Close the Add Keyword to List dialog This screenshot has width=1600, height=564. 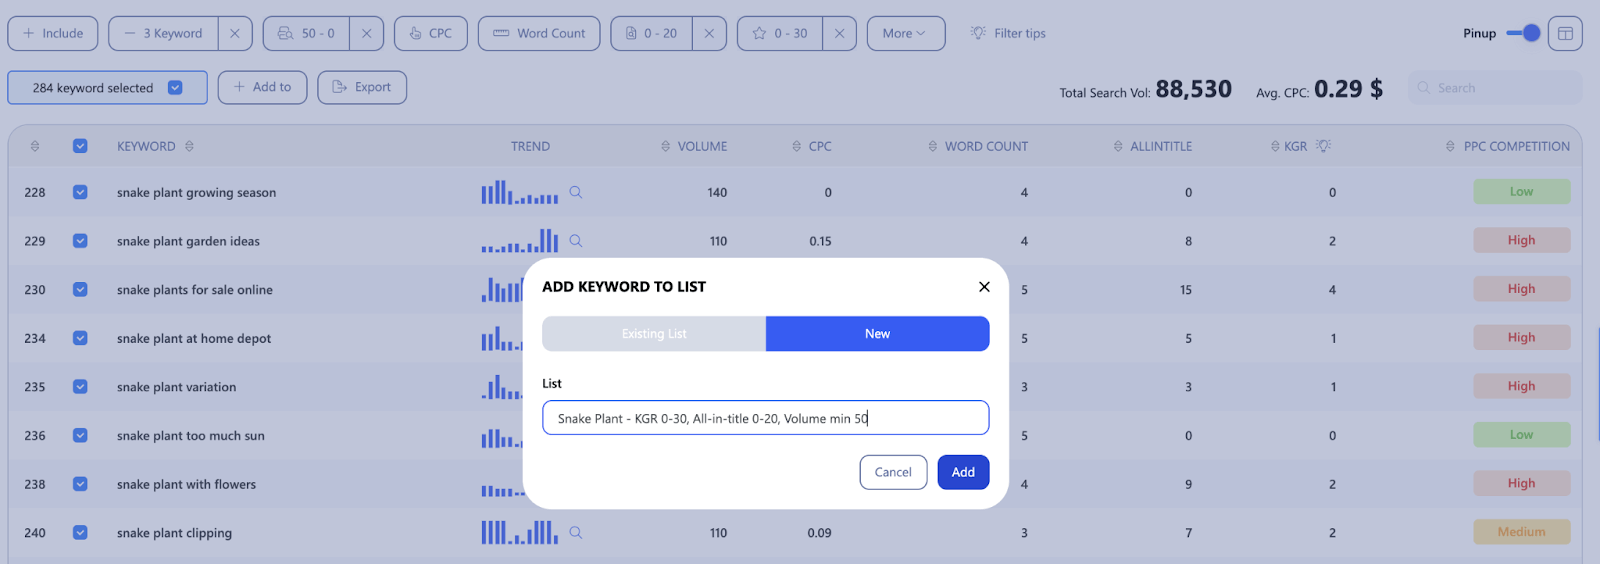pos(984,287)
